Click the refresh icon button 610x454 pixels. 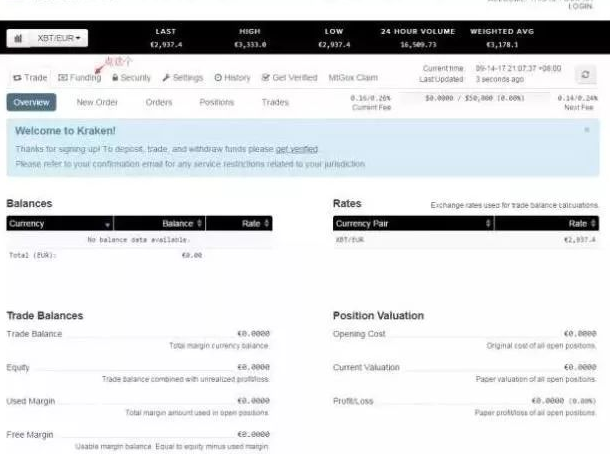click(x=586, y=75)
